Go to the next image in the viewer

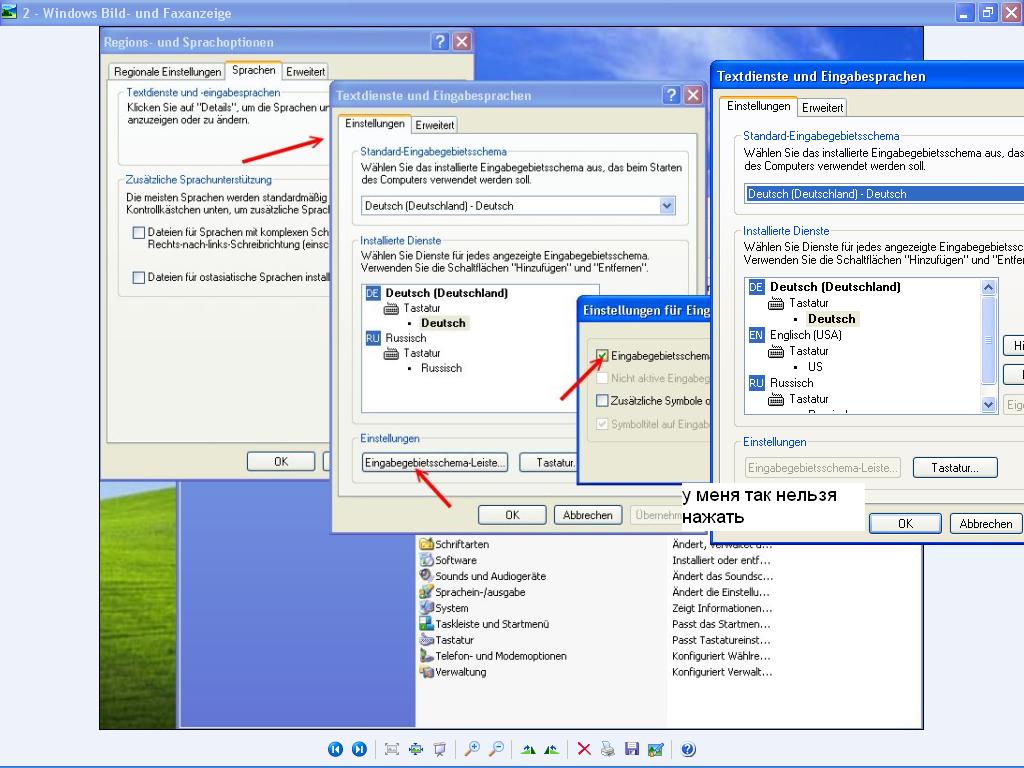pos(359,749)
